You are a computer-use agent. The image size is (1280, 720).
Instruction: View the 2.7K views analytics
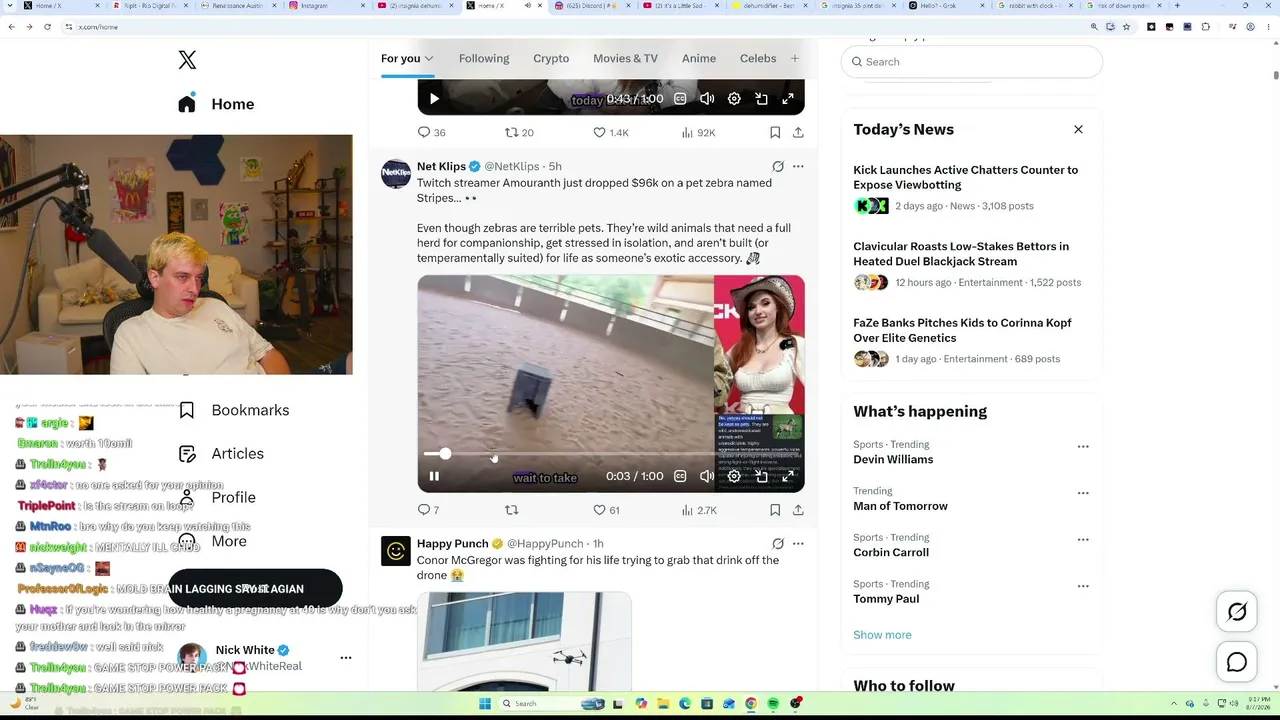click(698, 510)
